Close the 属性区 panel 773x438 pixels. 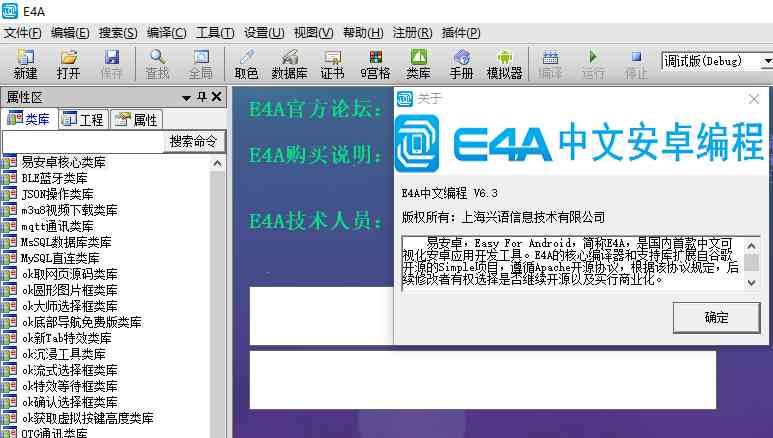pos(216,97)
